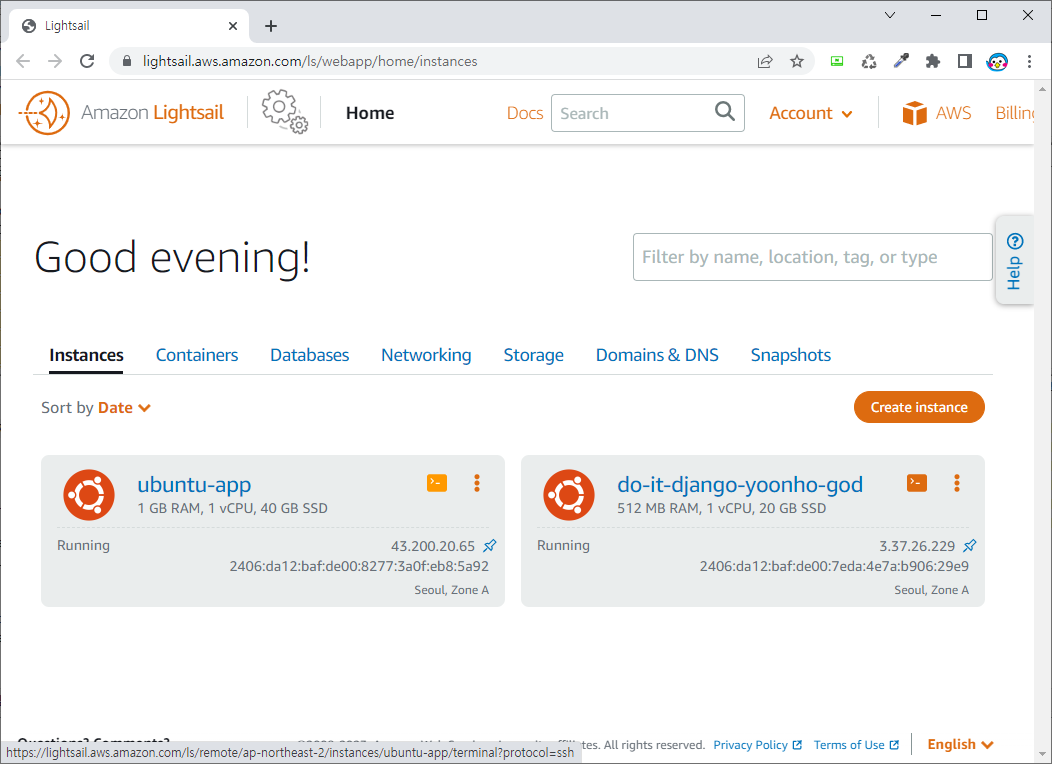
Task: Switch to the Domains & DNS tab
Action: coord(657,355)
